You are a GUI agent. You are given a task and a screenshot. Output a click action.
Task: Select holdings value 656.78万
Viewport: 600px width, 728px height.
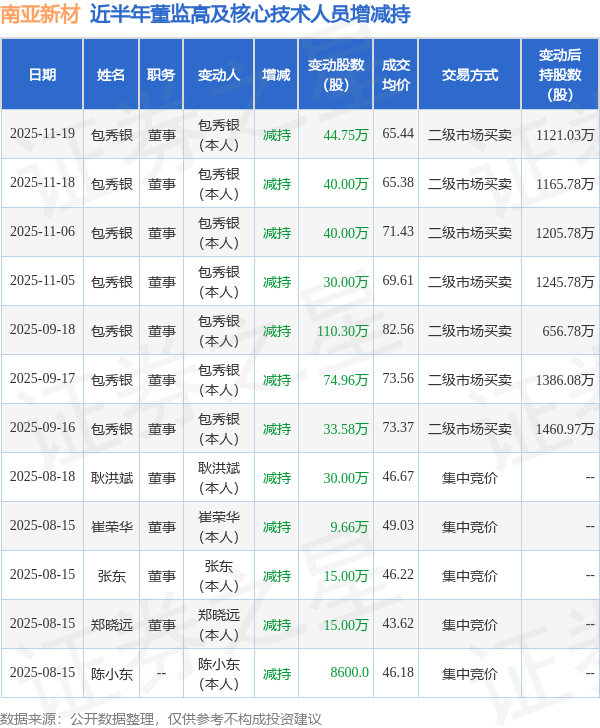[x=568, y=331]
